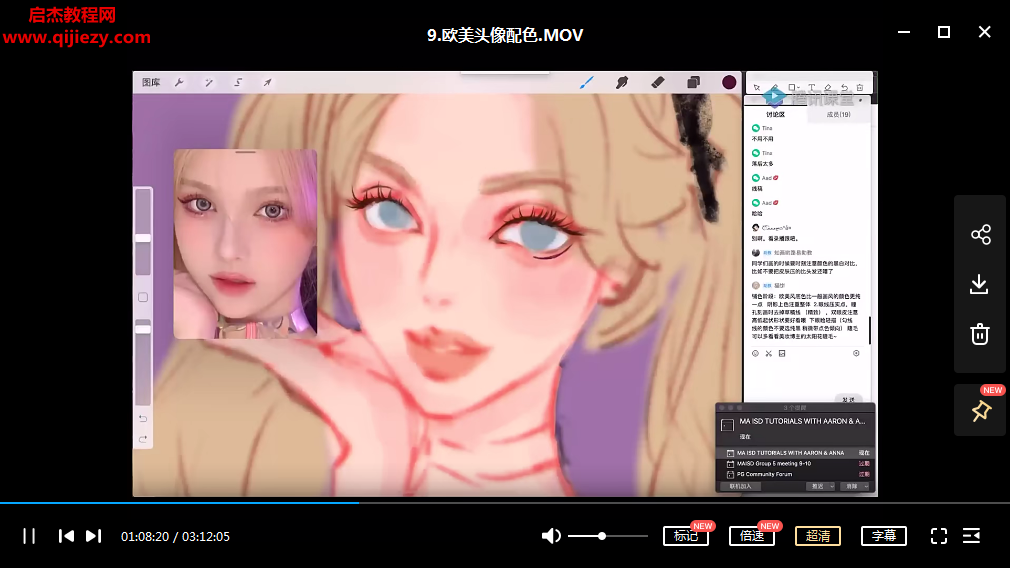Screen dimensions: 1010x568
Task: Click the trash delete icon on right panel
Action: [980, 334]
